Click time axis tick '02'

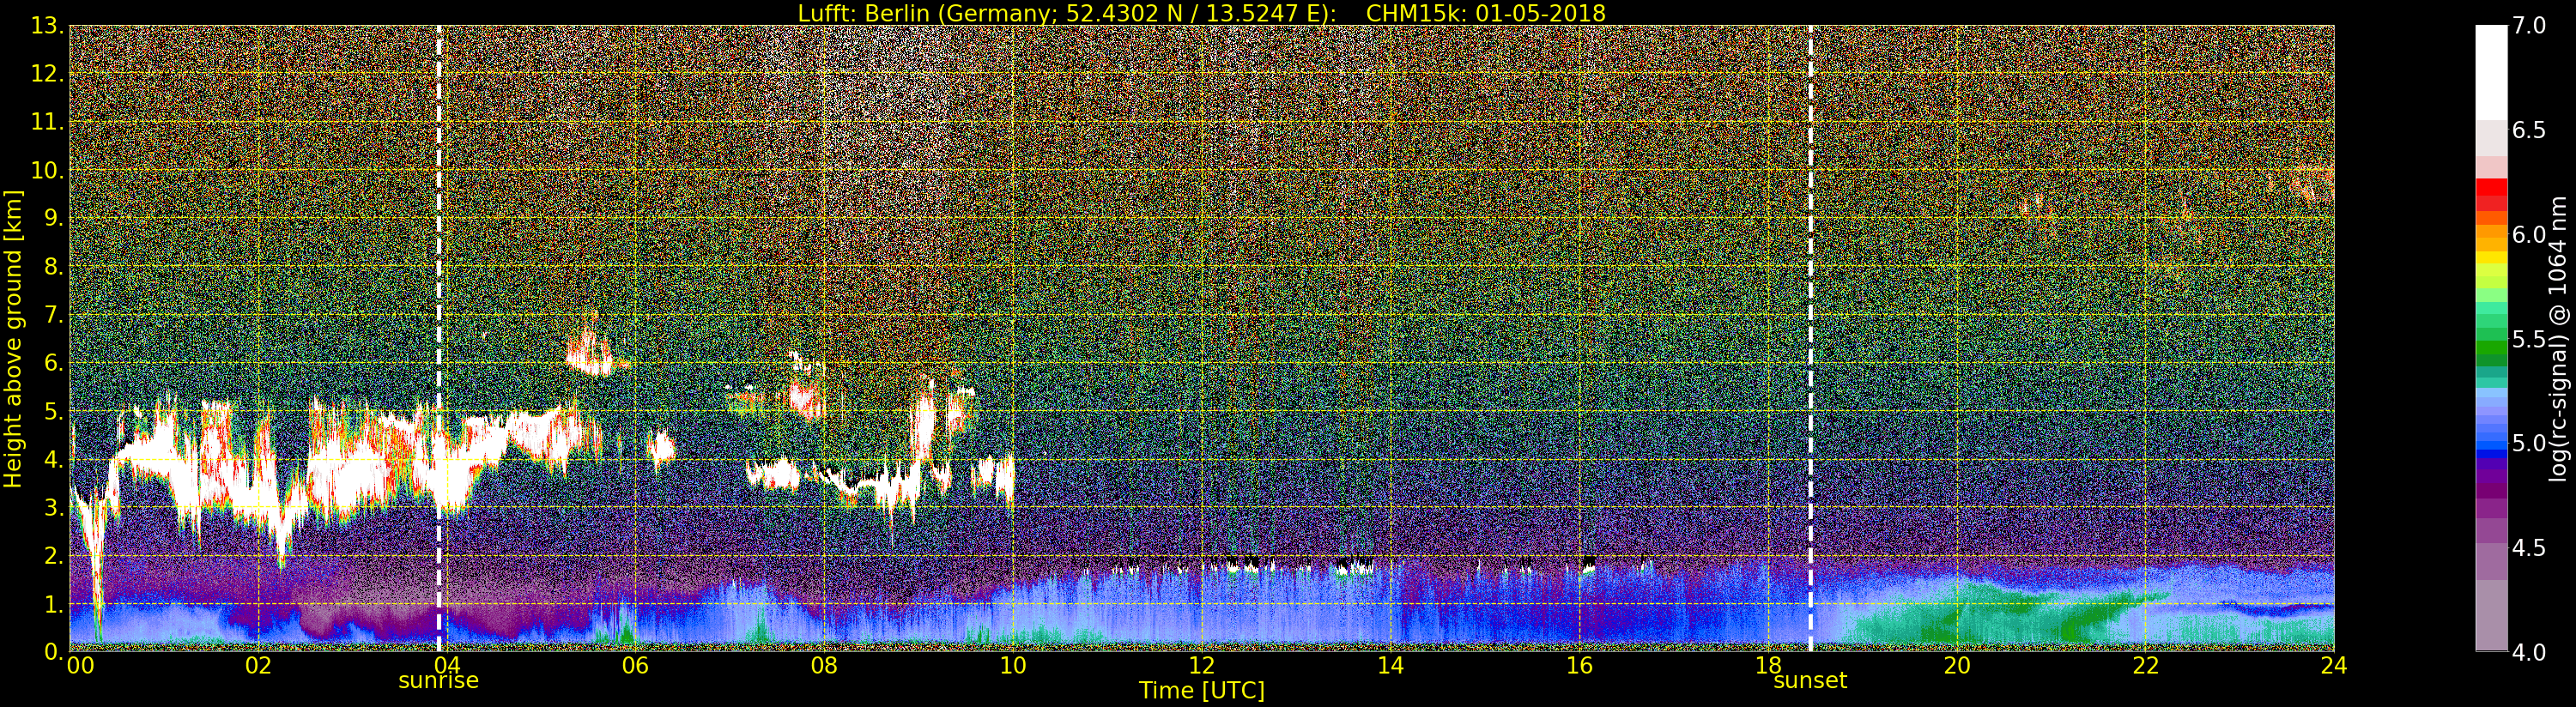click(258, 666)
